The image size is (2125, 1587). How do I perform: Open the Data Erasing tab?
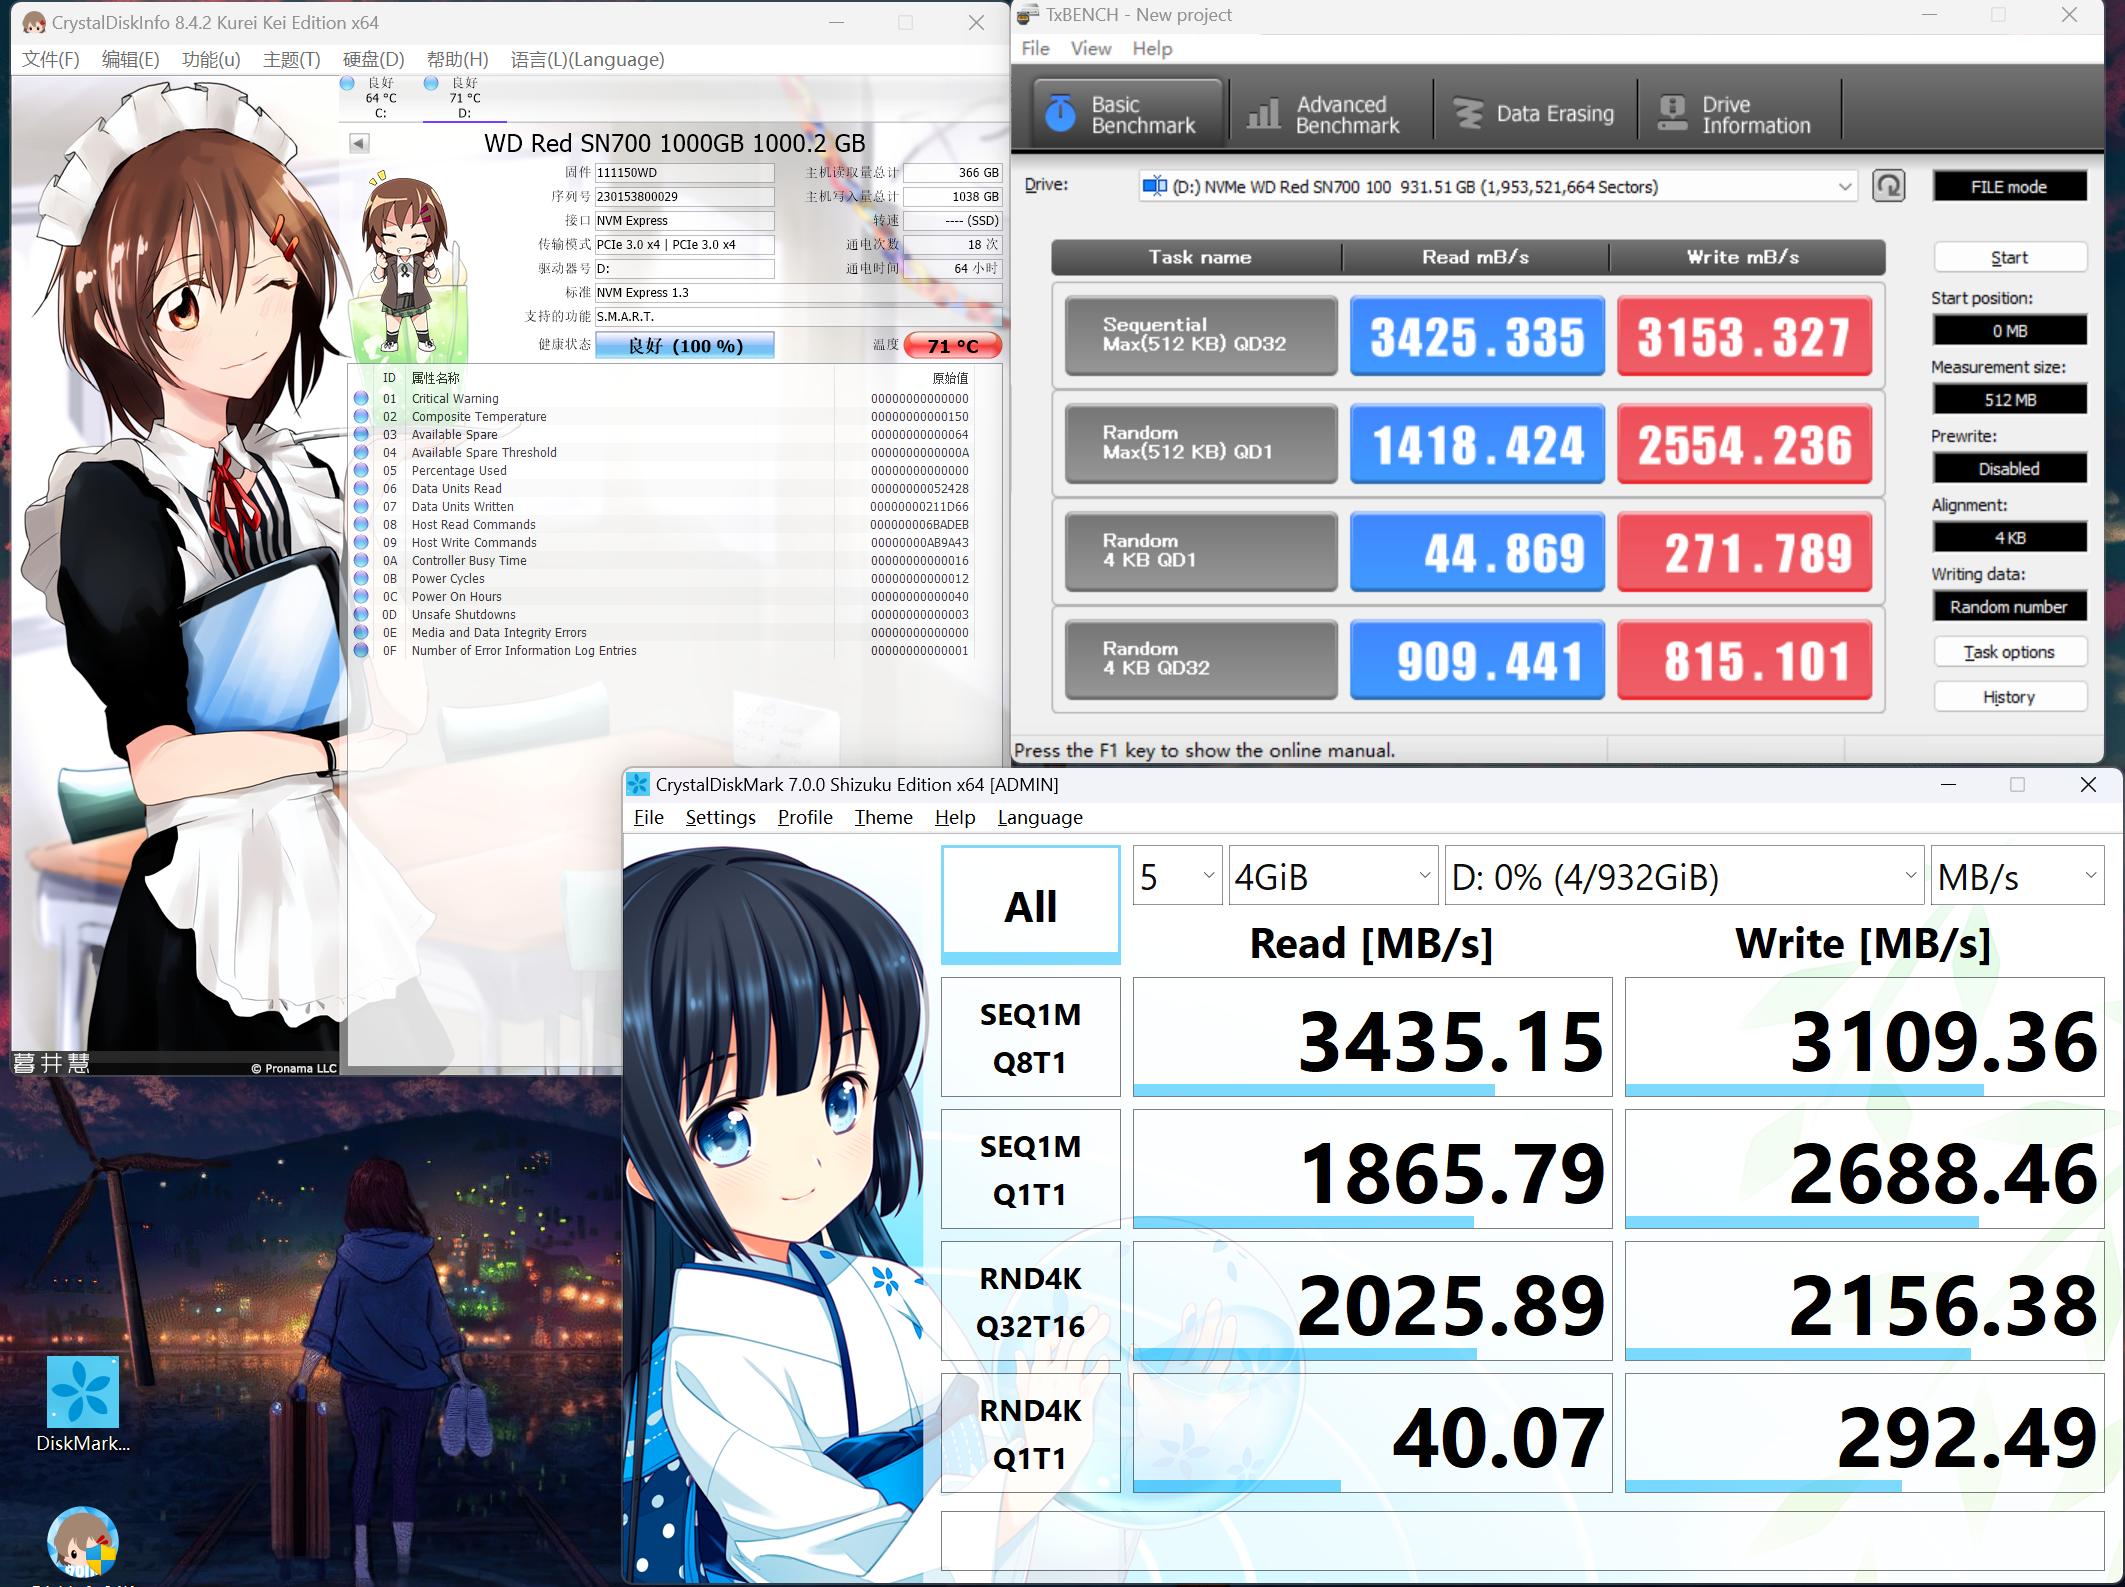point(1534,114)
